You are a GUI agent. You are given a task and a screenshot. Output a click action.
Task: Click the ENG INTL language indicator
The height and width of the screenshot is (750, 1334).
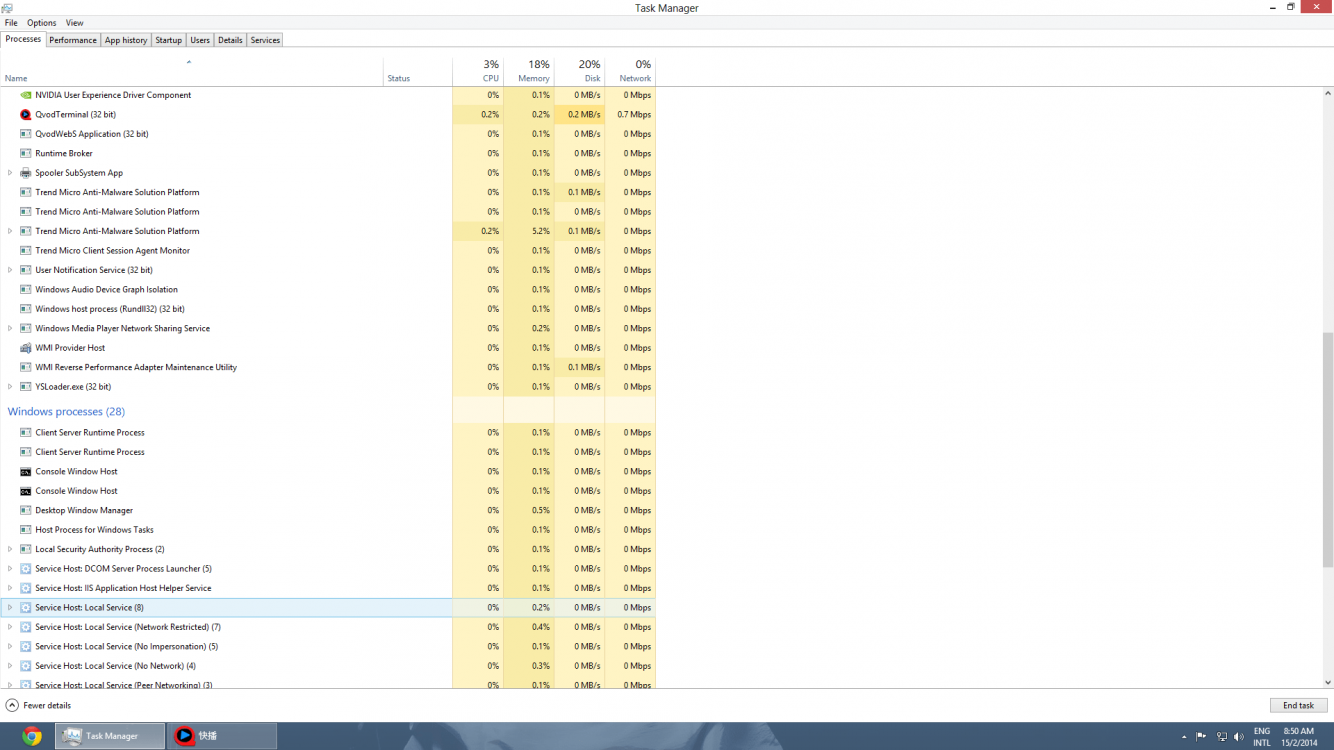coord(1262,737)
